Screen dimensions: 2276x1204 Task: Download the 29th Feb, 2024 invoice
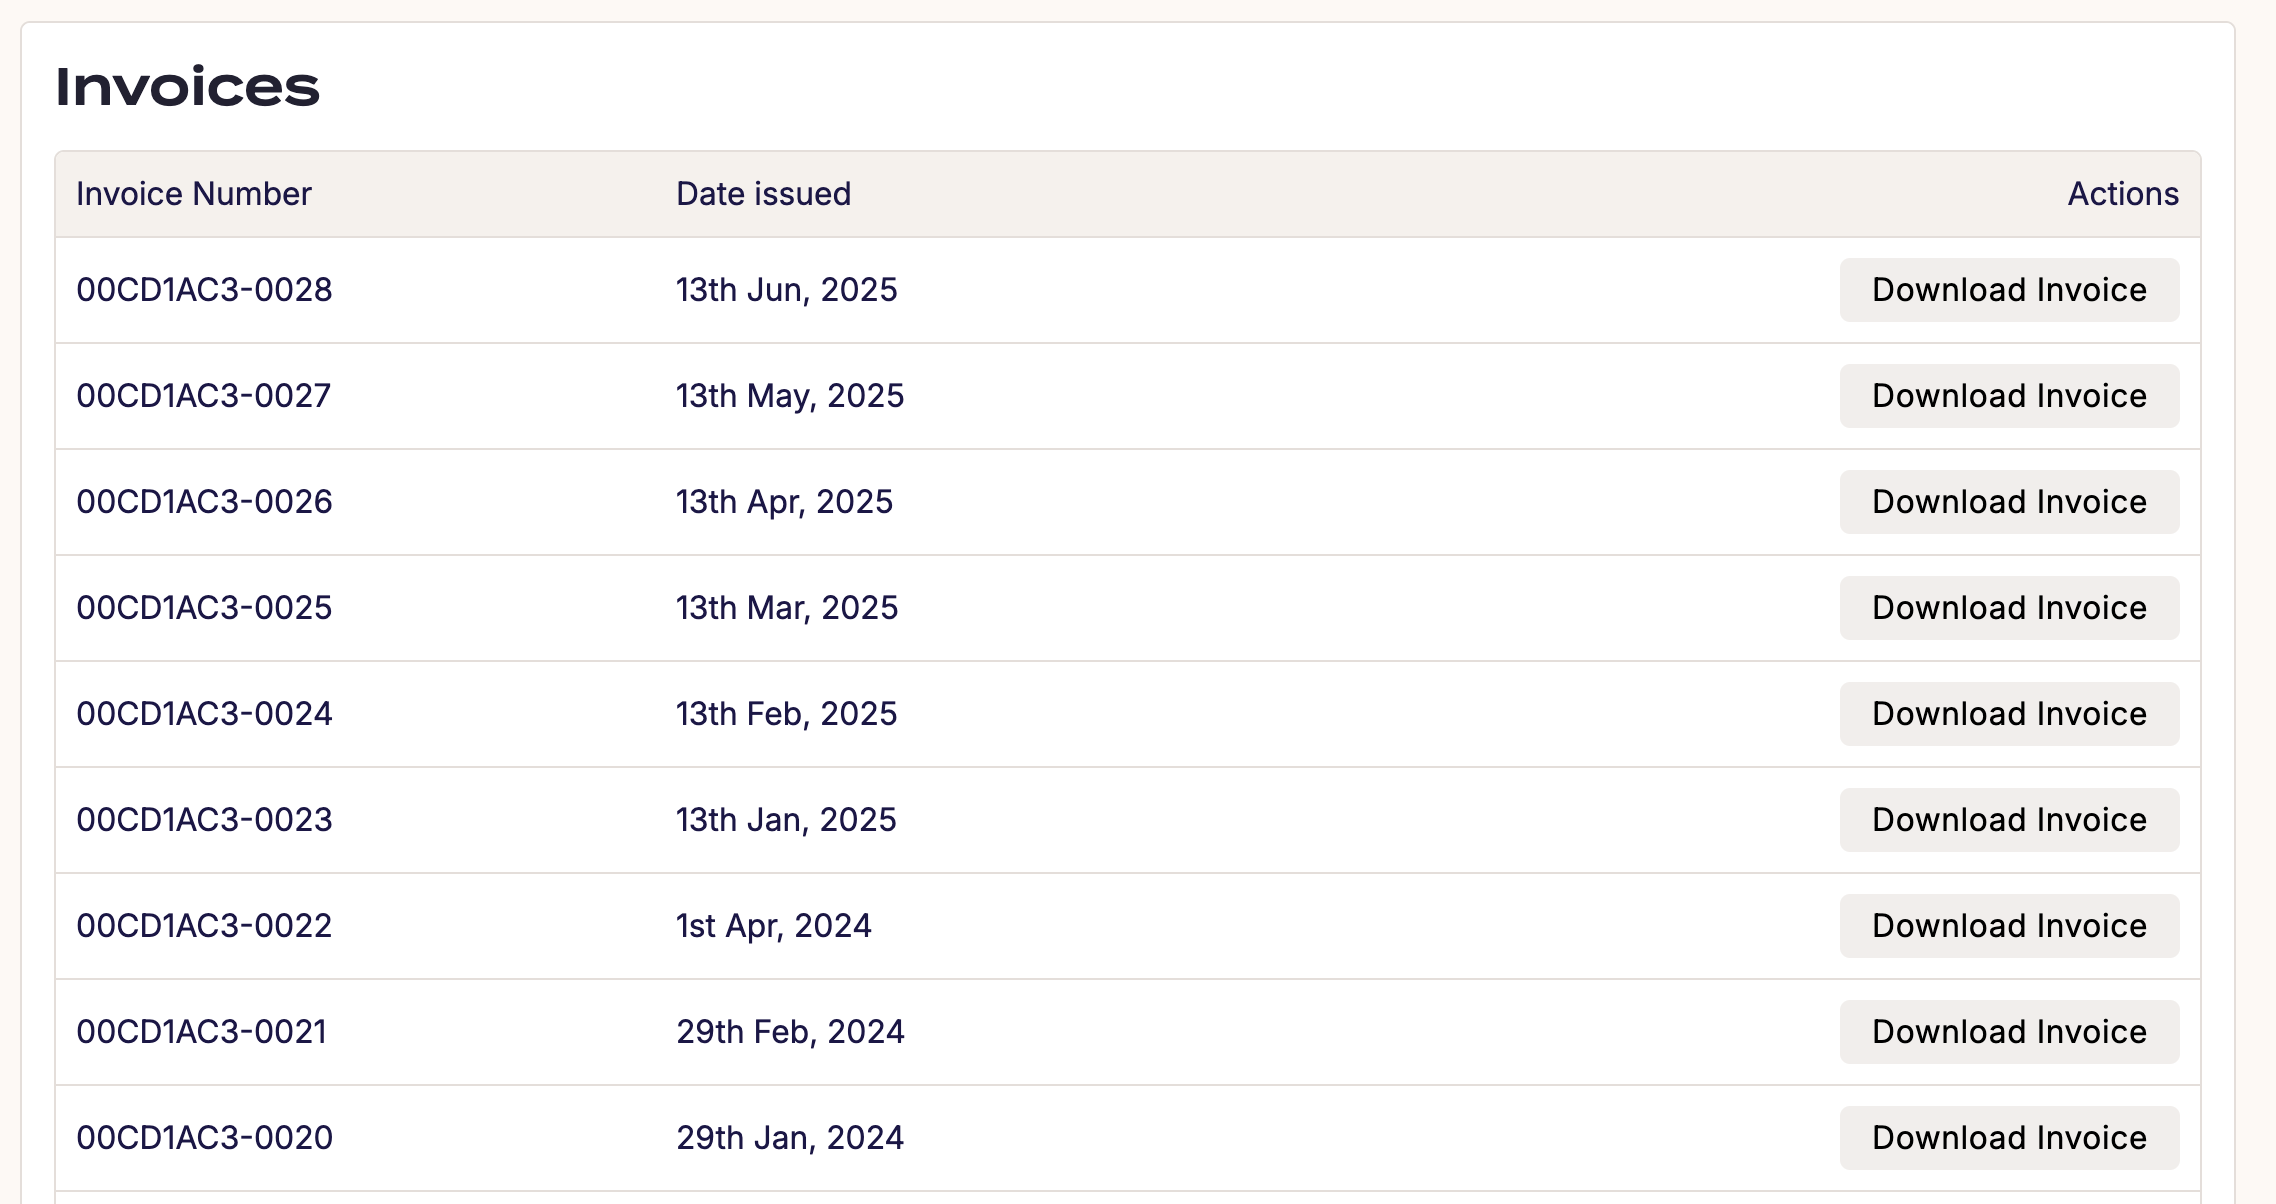[x=2008, y=1032]
